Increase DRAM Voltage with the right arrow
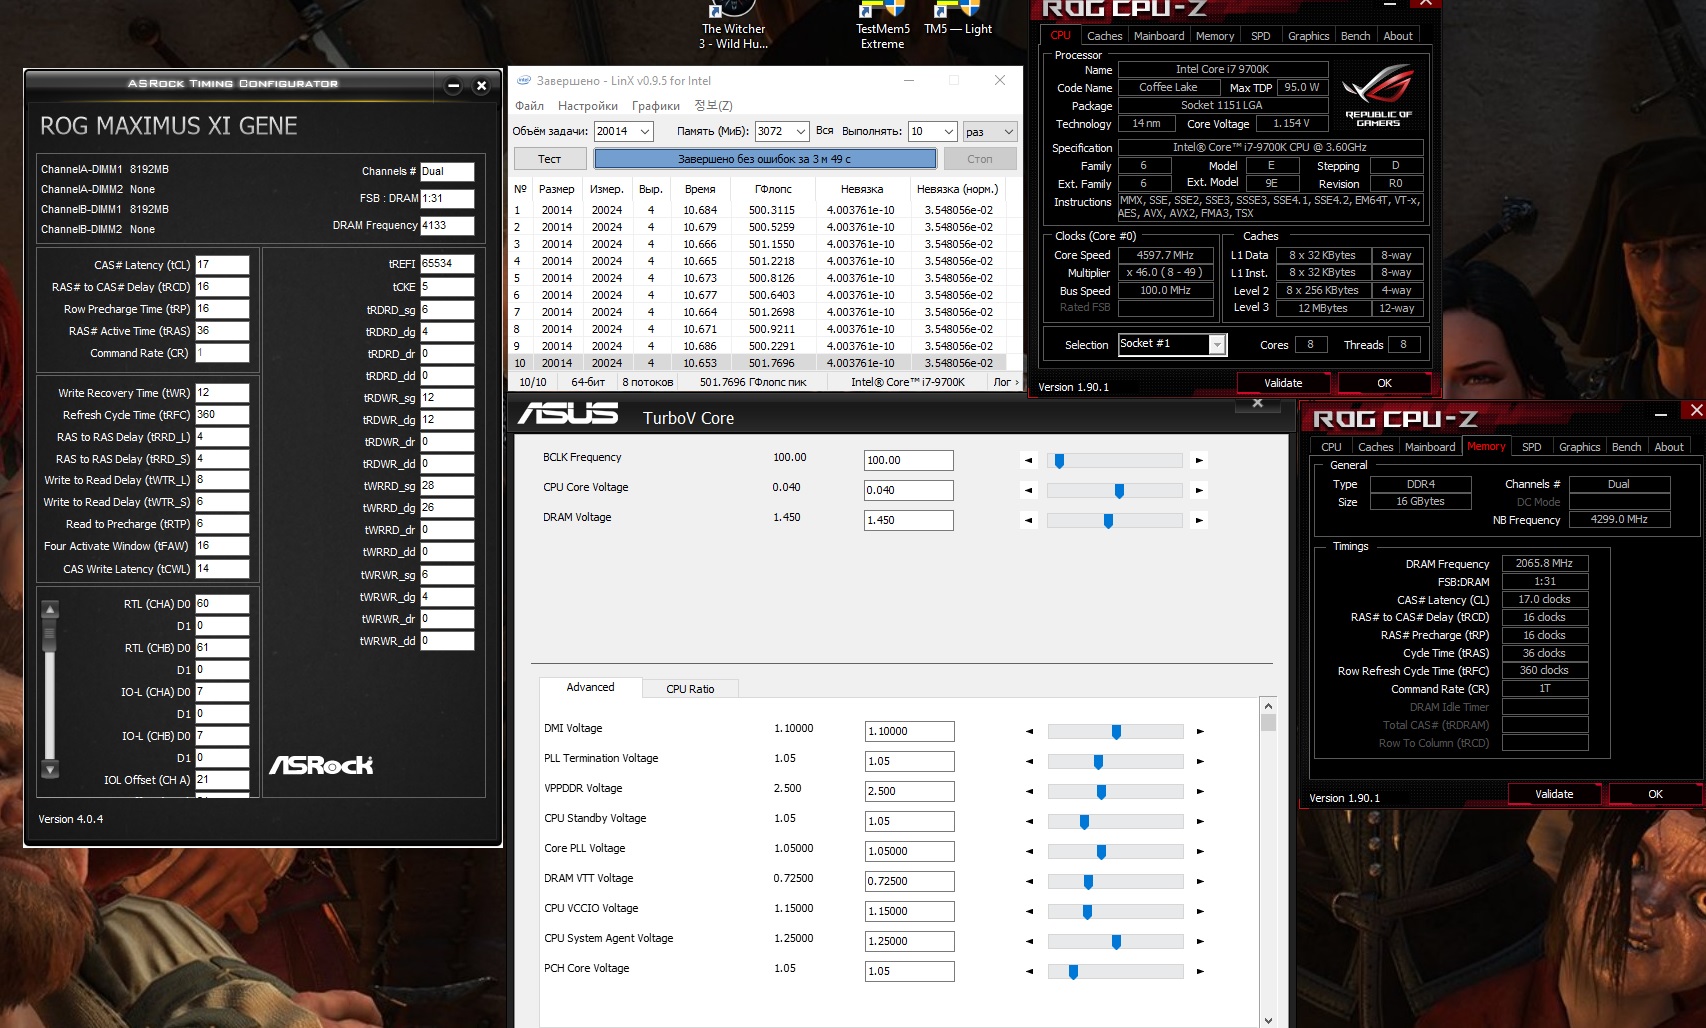This screenshot has height=1028, width=1706. click(1199, 521)
